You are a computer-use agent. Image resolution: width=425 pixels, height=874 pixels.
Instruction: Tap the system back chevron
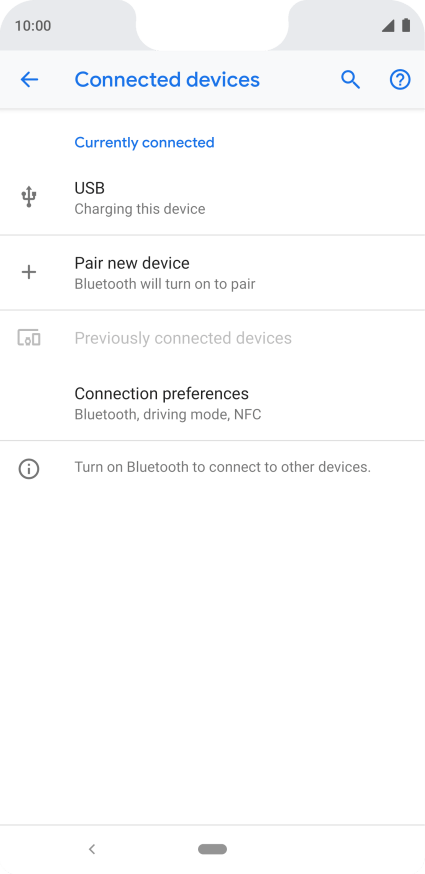(92, 849)
